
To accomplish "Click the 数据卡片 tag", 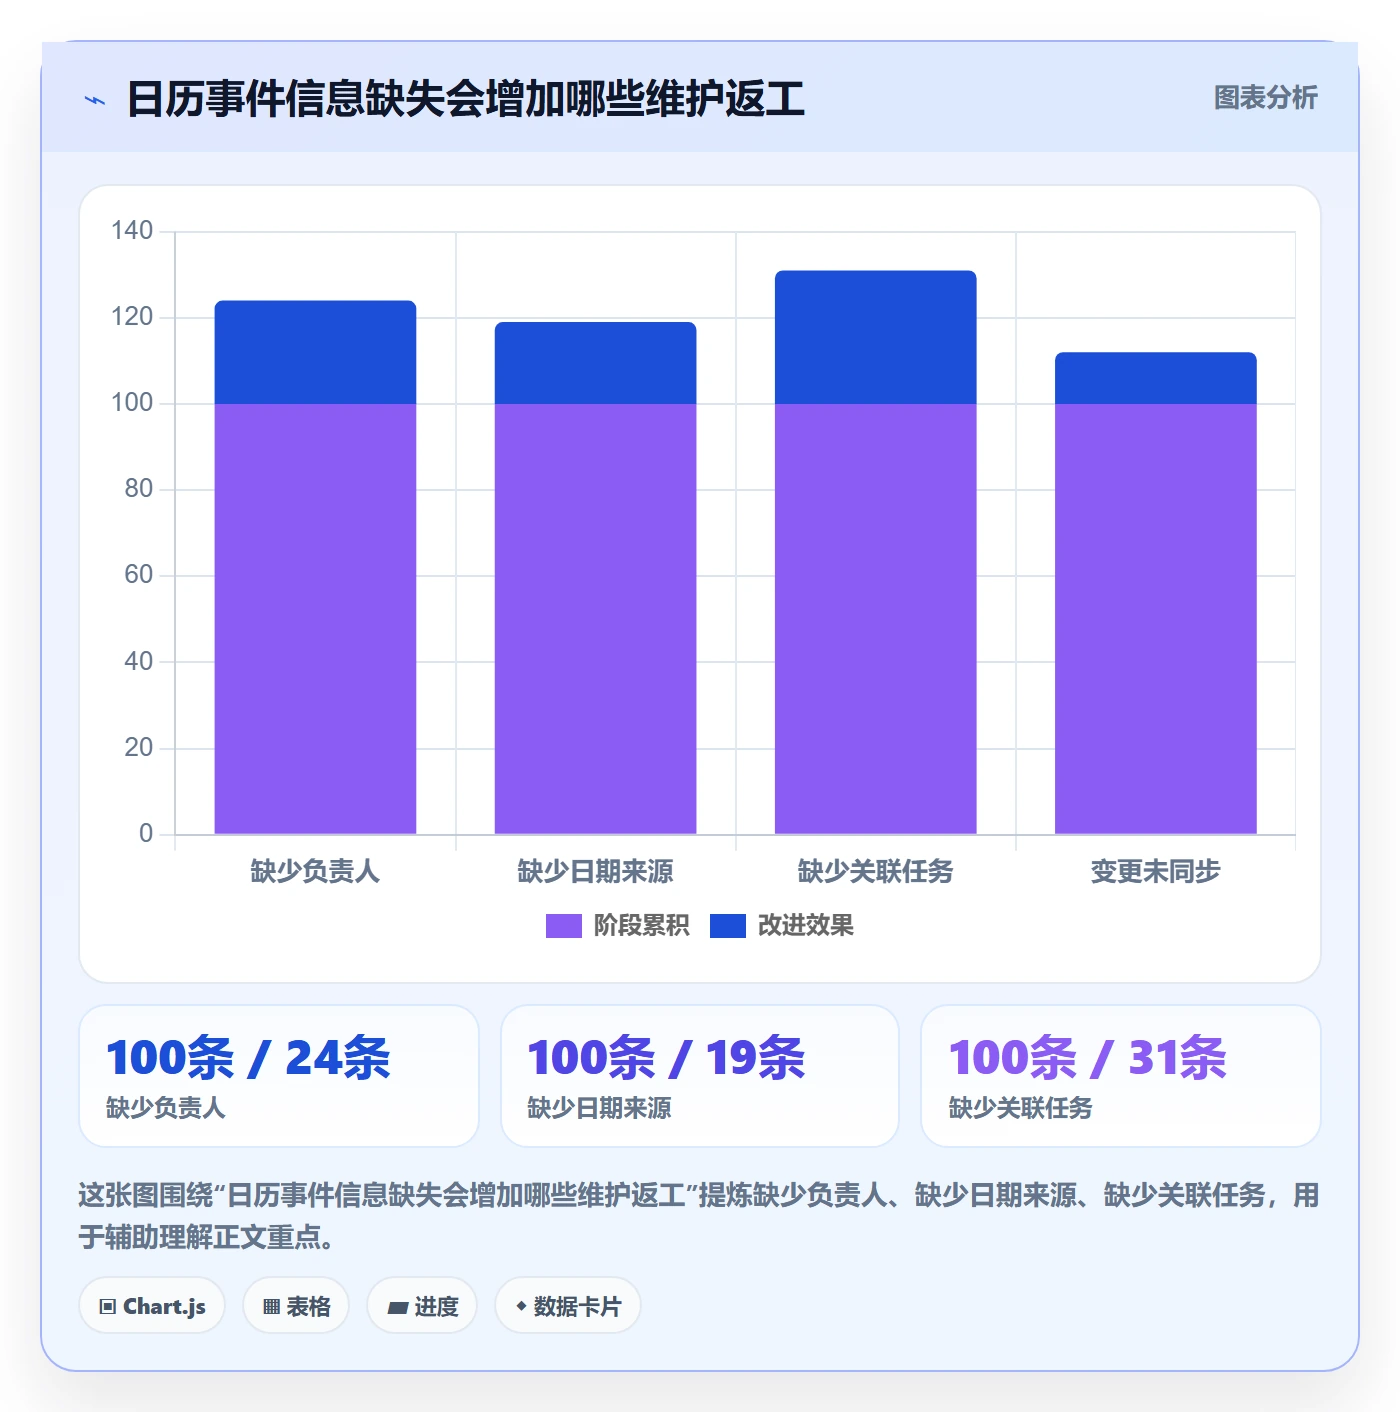I will (x=568, y=1306).
